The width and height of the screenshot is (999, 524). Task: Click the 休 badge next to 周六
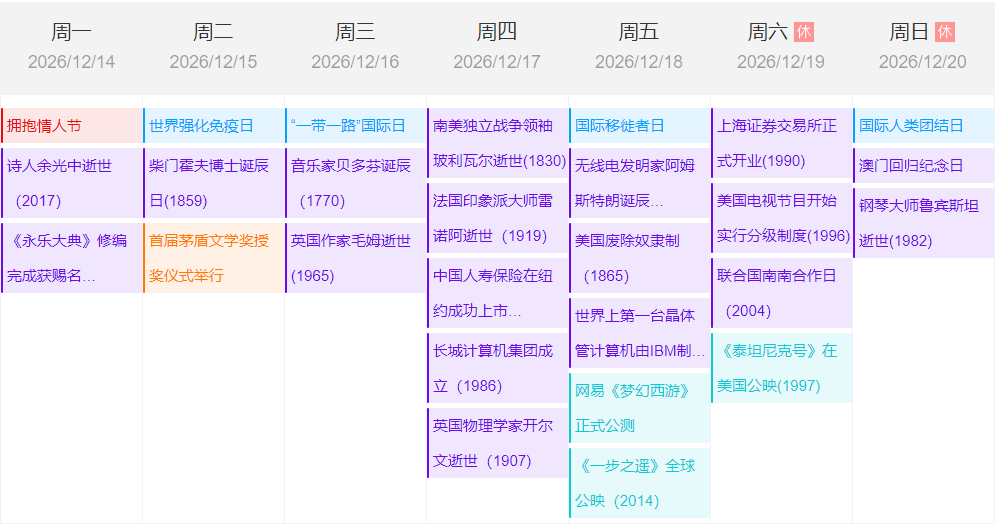coord(804,32)
